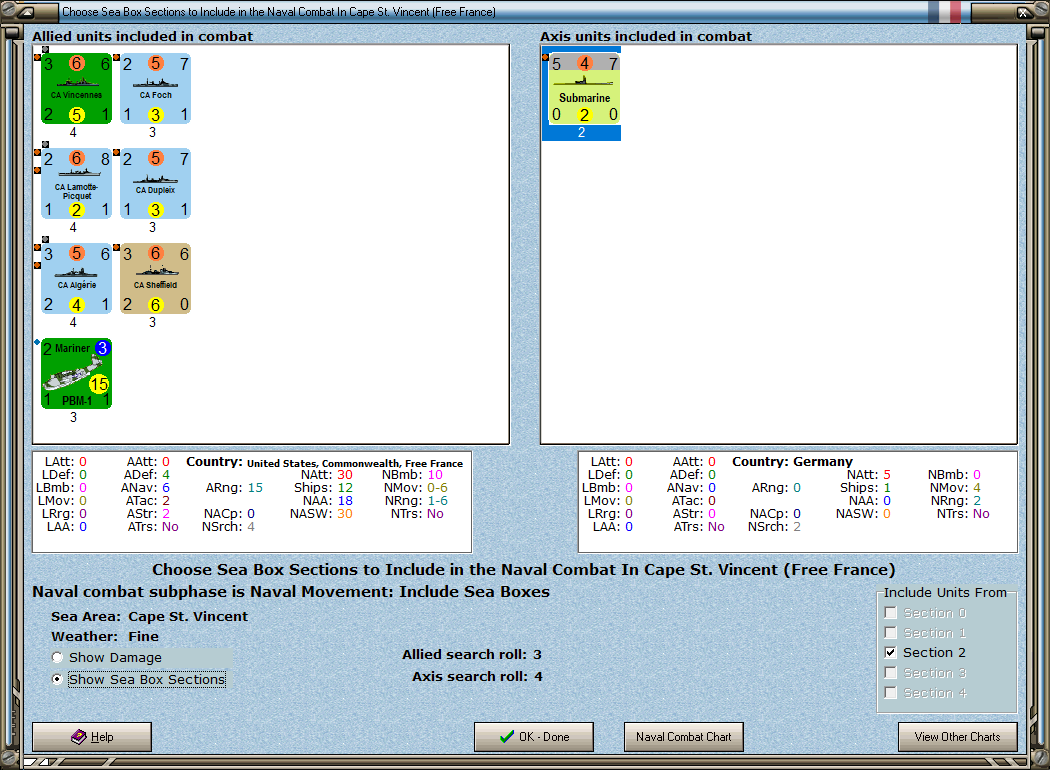Select Show Sea Box Sections radio button
Screen dimensions: 1050x770
tap(58, 679)
